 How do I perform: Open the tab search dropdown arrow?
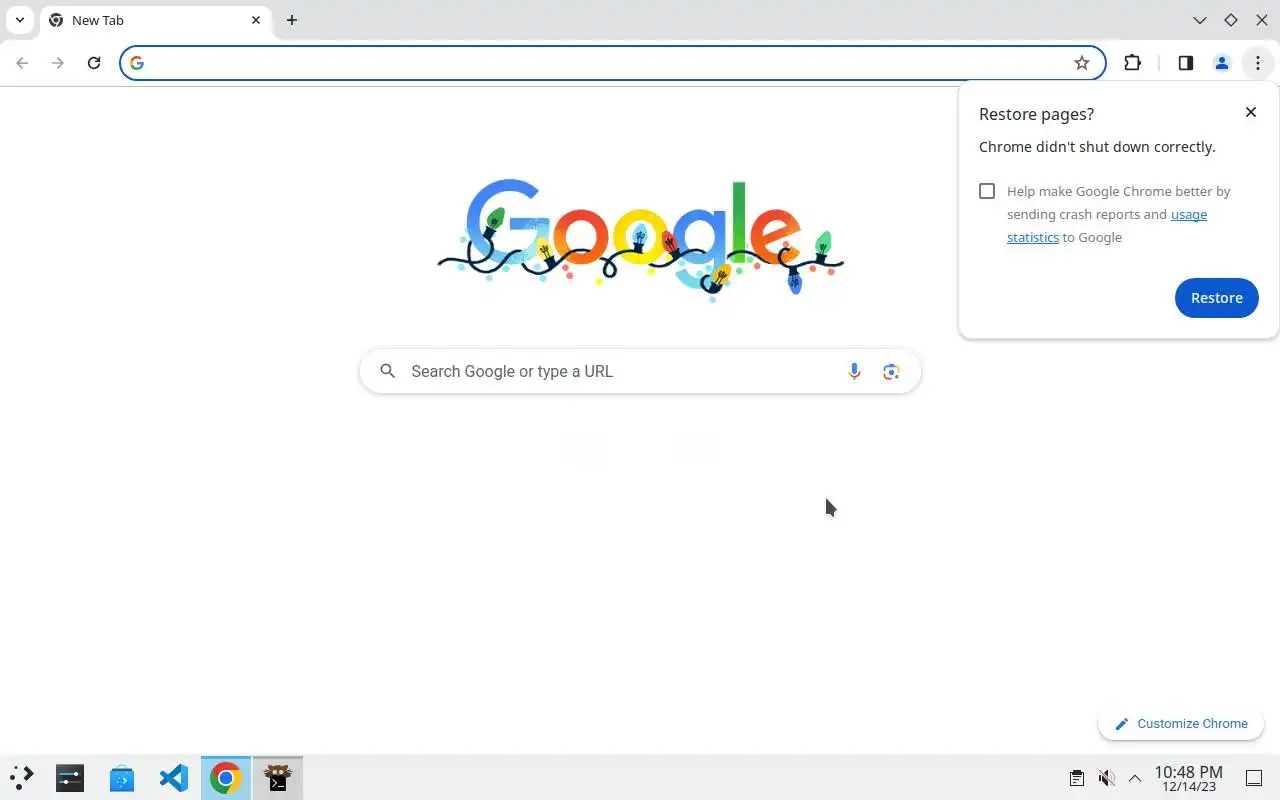pos(19,20)
